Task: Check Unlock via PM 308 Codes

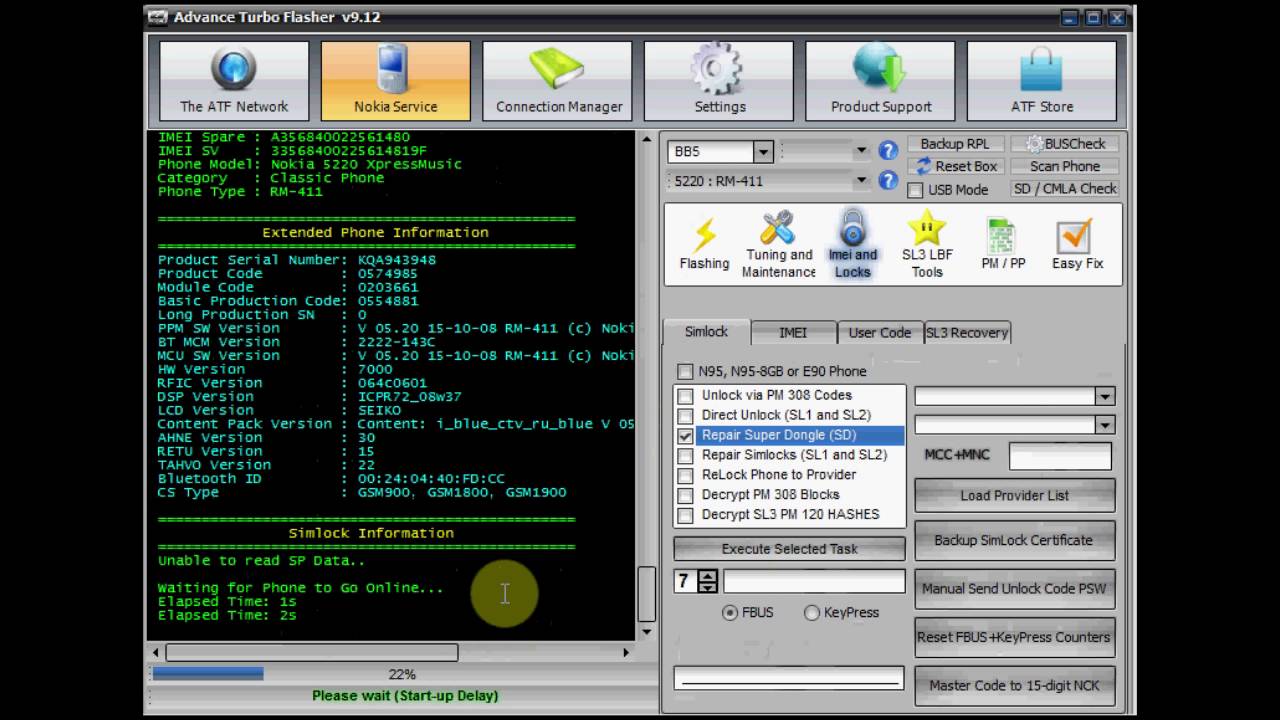Action: tap(685, 395)
